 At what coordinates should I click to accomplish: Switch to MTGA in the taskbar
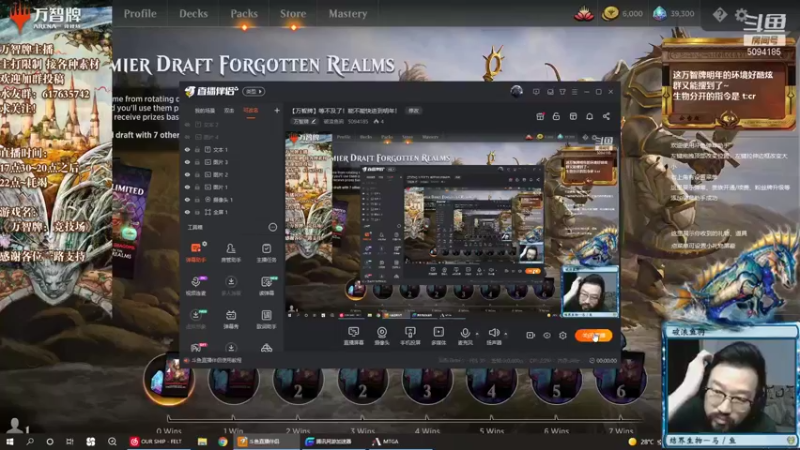tap(386, 441)
